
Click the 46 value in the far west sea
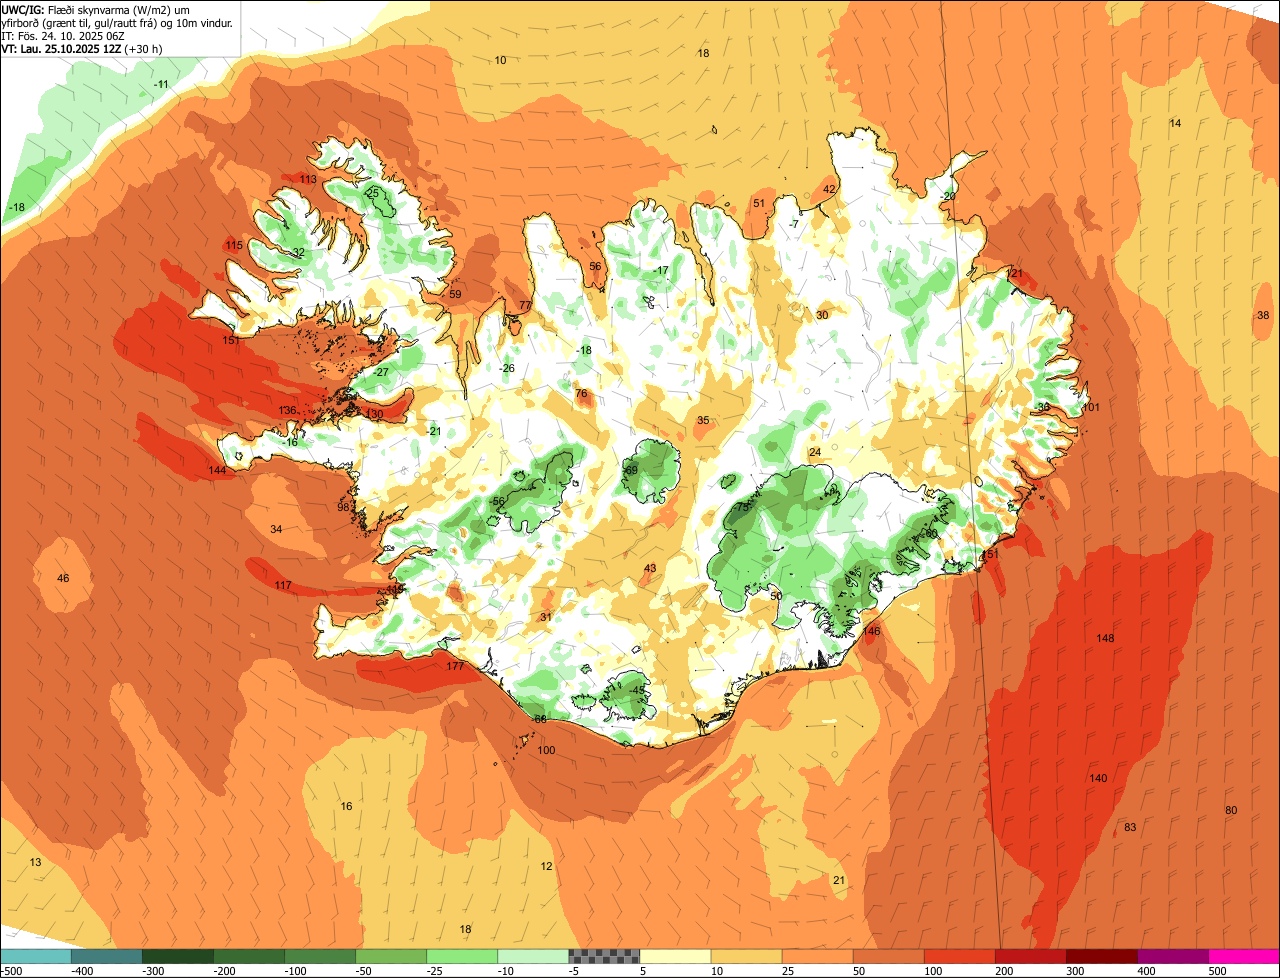(63, 578)
